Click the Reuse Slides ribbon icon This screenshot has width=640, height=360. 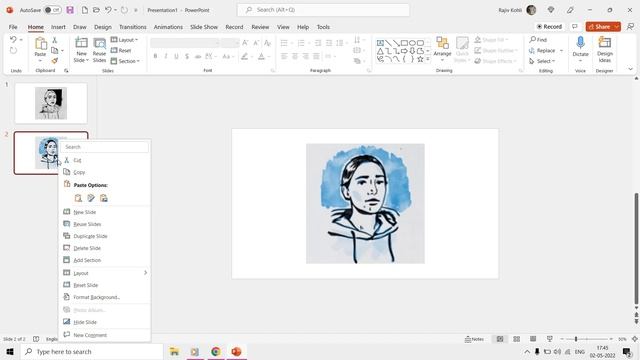[x=99, y=44]
